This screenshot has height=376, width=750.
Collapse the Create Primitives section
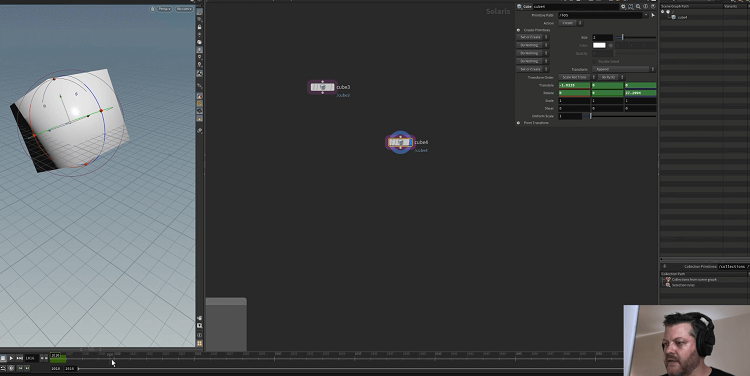tap(518, 30)
